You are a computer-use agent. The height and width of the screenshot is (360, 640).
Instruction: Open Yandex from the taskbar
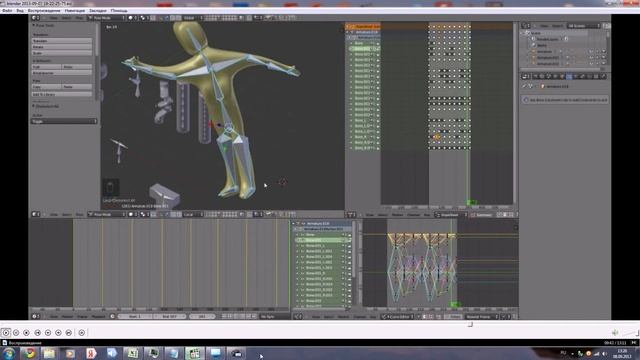91,353
